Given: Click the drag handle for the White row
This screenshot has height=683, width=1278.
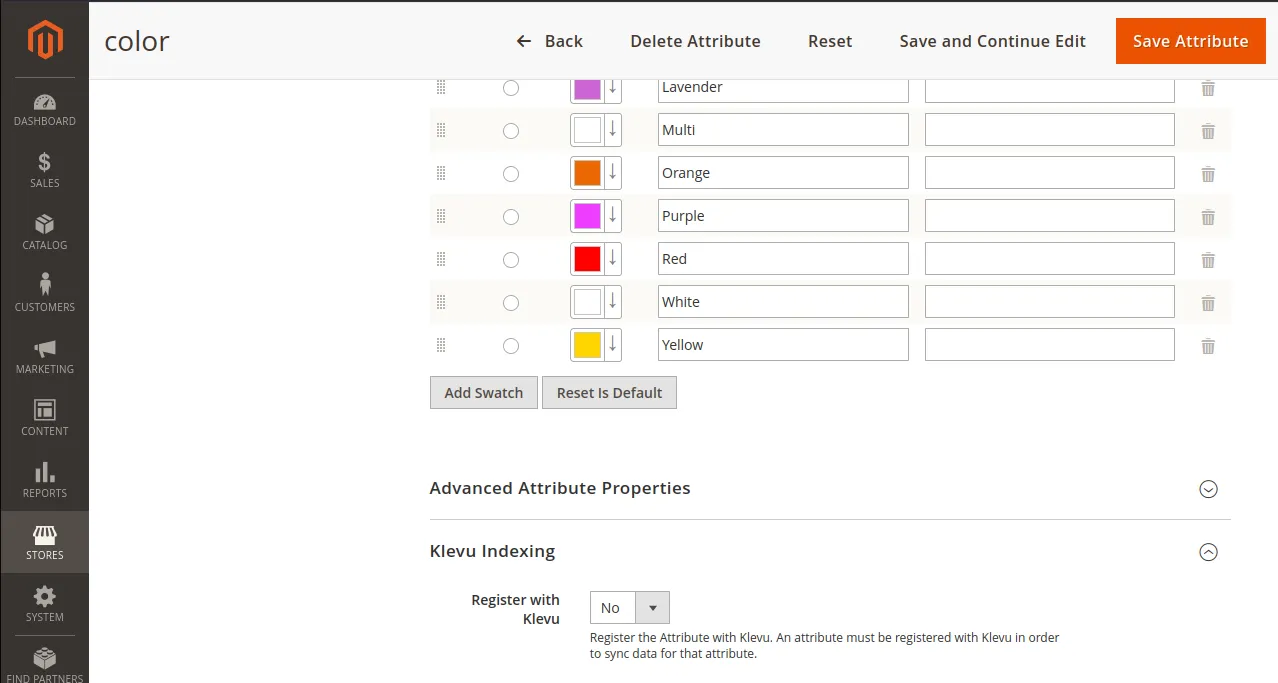Looking at the screenshot, I should (441, 302).
